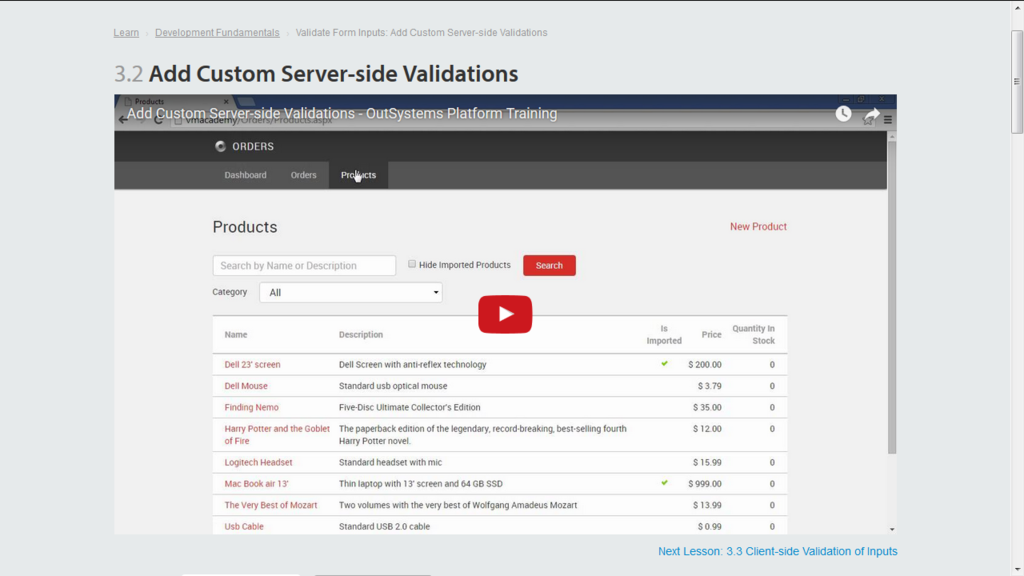Click 'Five-Disc Ultimate Collector's Edition' description
The image size is (1024, 576).
click(409, 408)
